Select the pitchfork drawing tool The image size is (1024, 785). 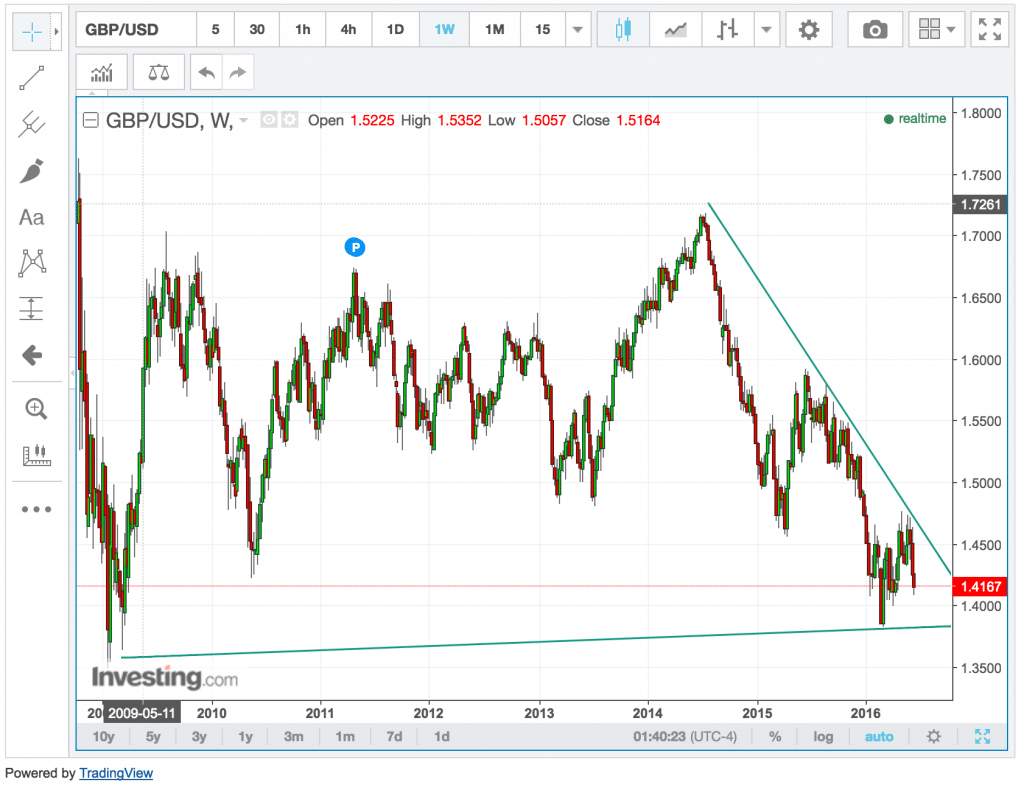point(32,125)
